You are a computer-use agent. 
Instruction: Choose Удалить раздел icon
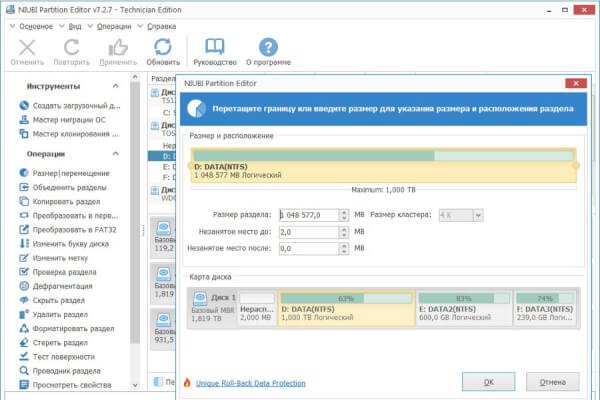click(24, 314)
